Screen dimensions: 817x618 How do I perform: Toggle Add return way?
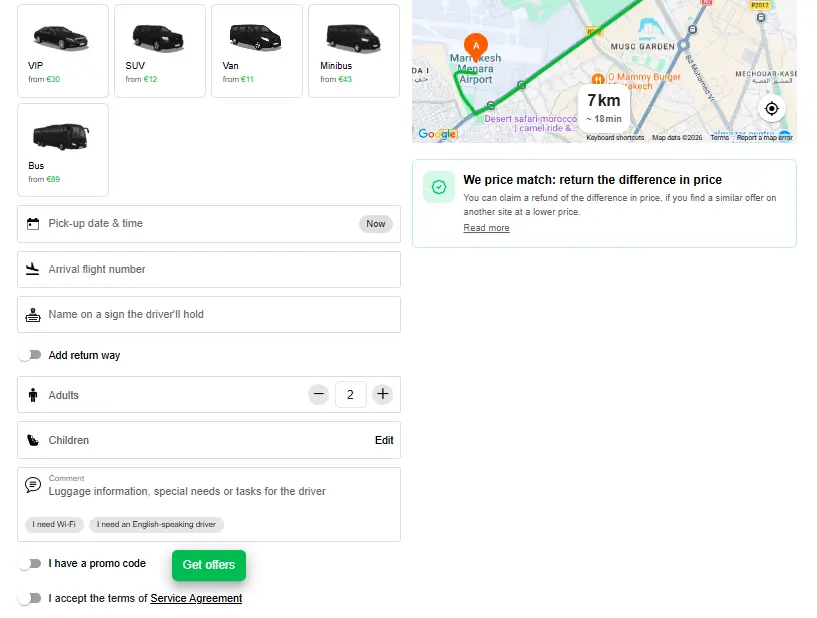30,355
